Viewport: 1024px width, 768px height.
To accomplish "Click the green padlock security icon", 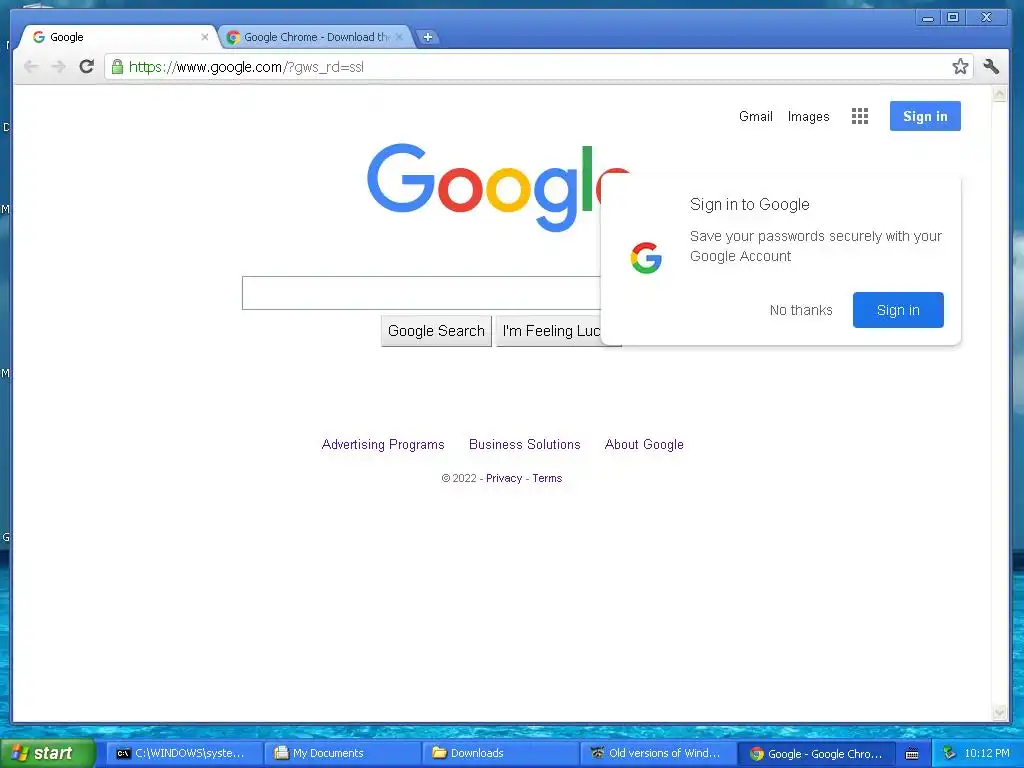I will coord(118,67).
